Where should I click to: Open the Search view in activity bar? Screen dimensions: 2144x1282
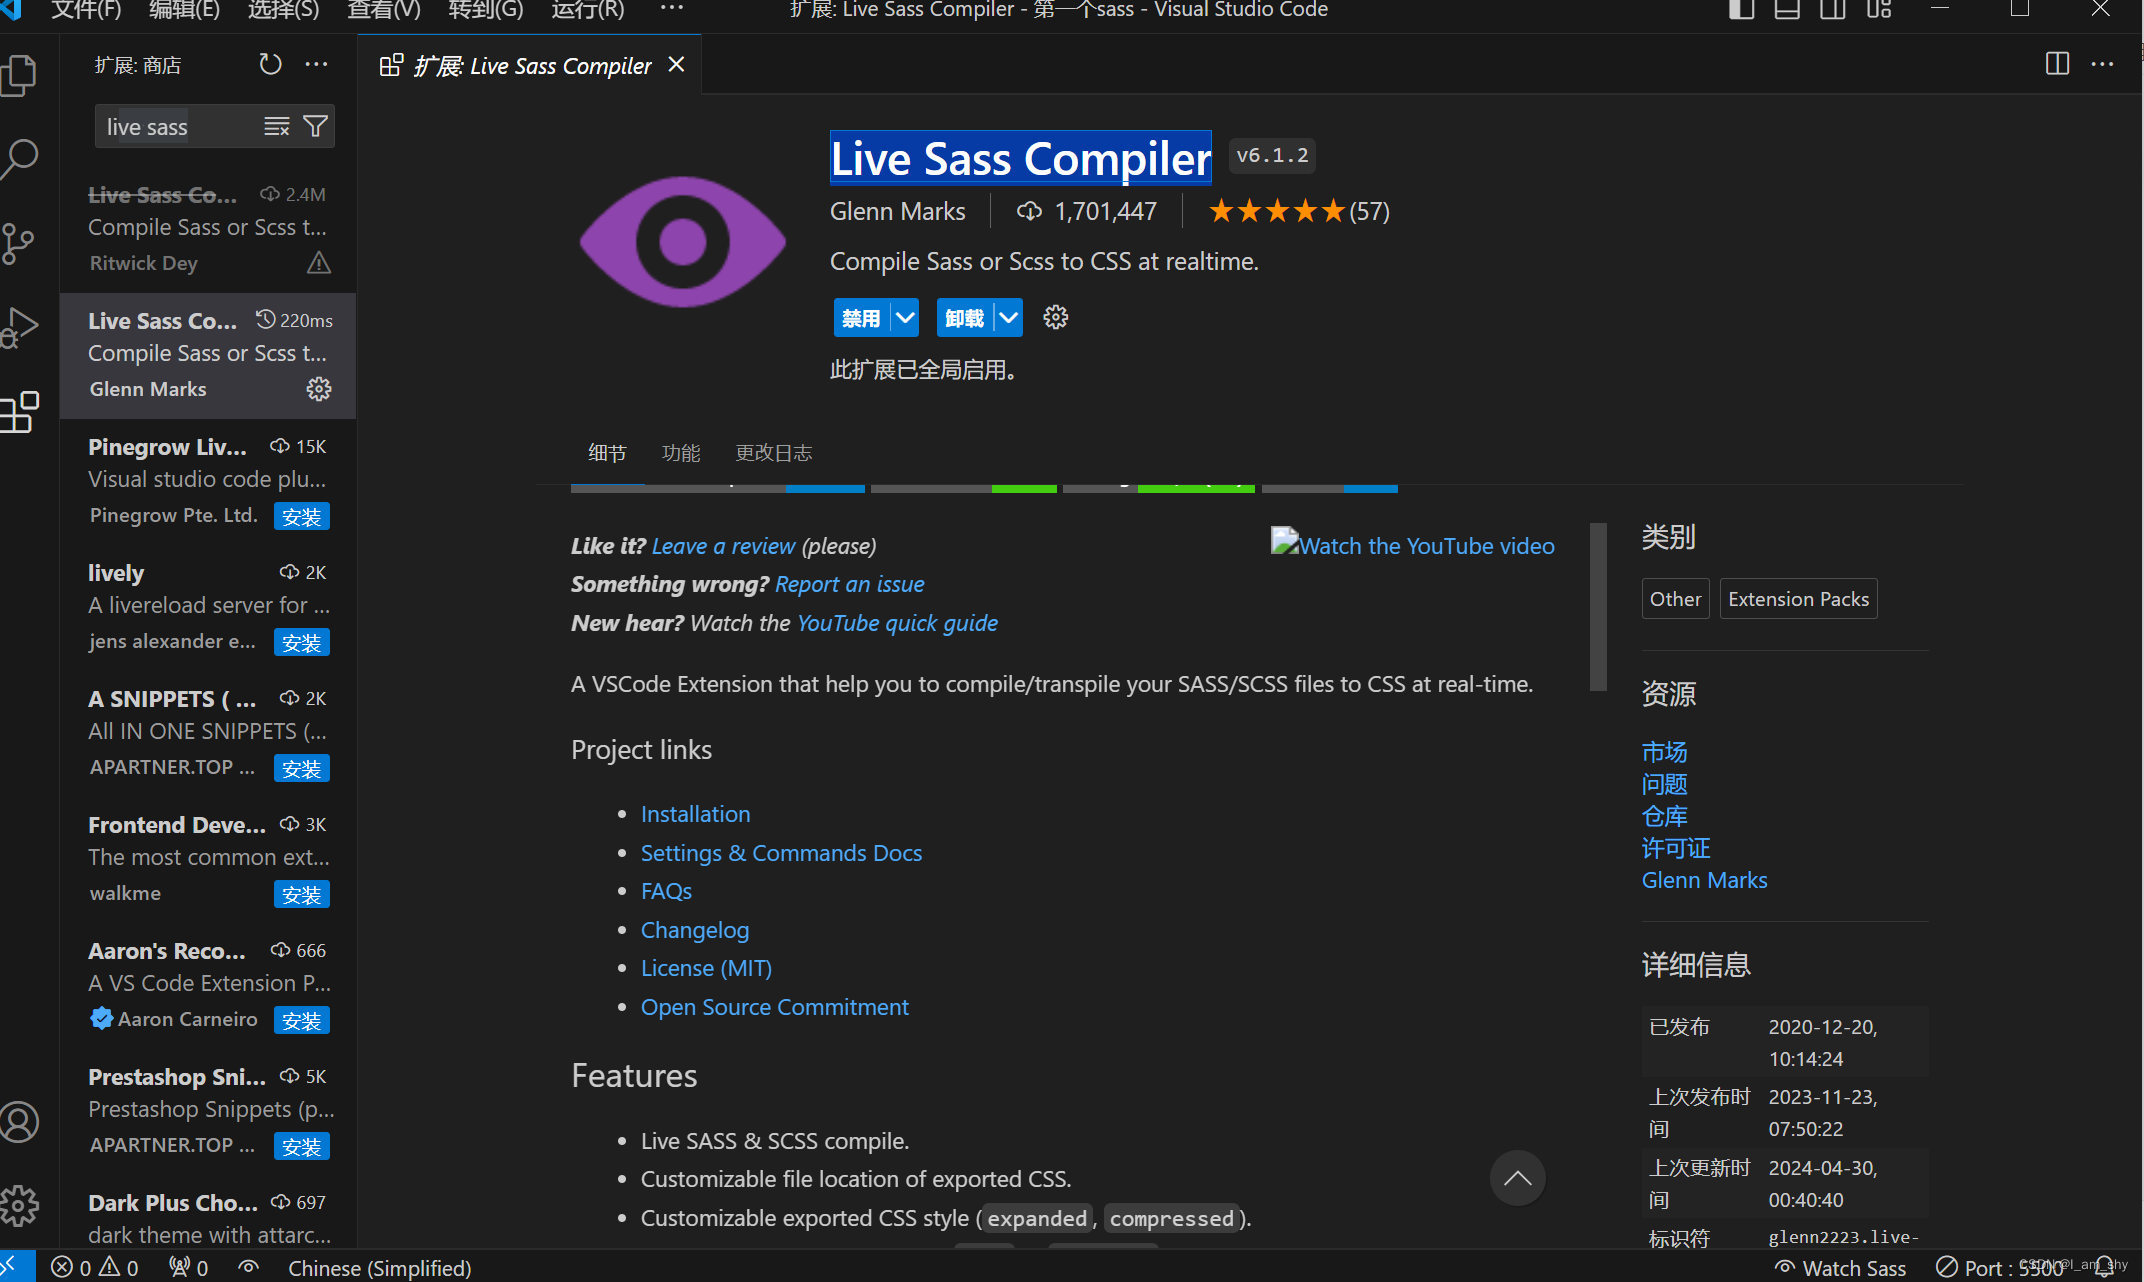(x=18, y=159)
